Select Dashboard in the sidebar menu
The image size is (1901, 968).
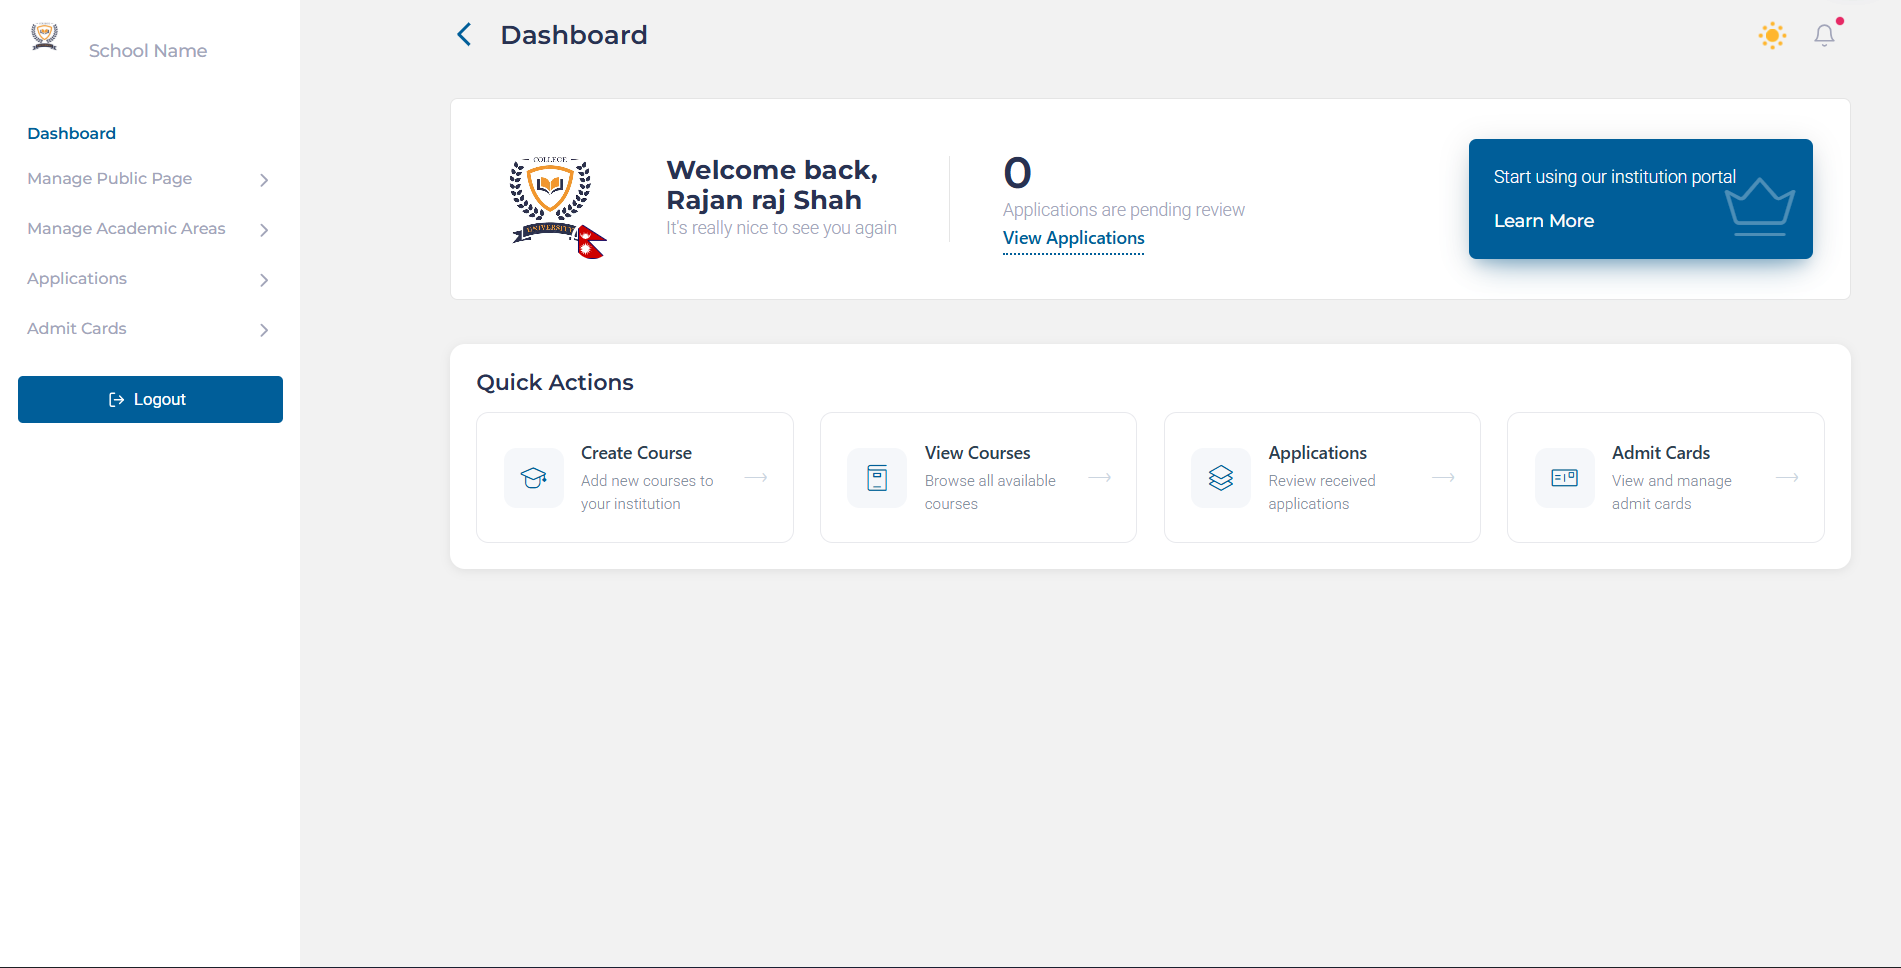pos(72,133)
